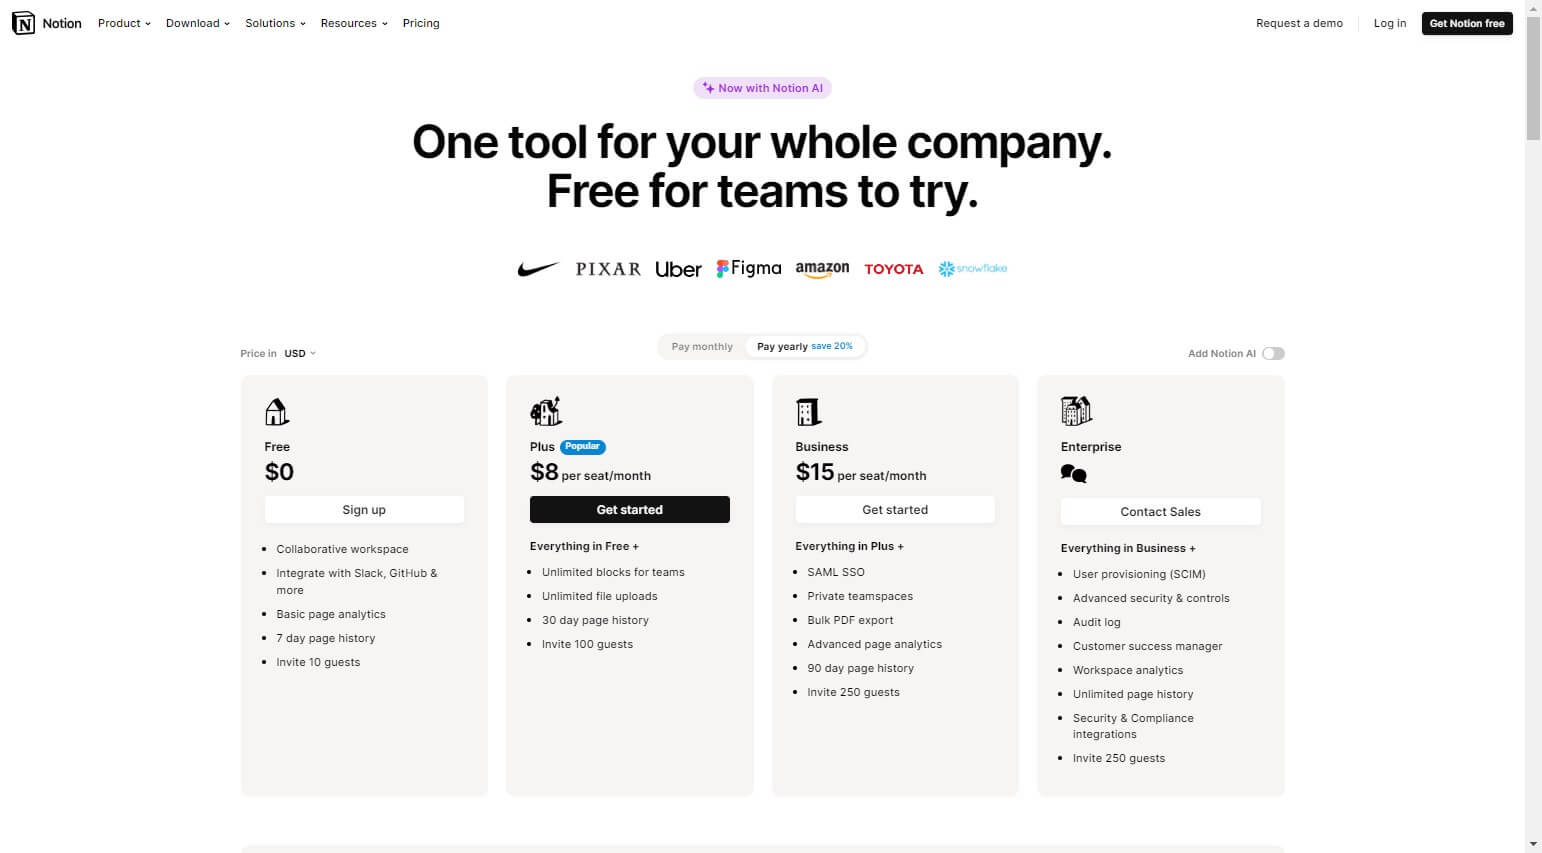Click the Enterprise chat bubbles icon
1542x853 pixels.
tap(1073, 474)
